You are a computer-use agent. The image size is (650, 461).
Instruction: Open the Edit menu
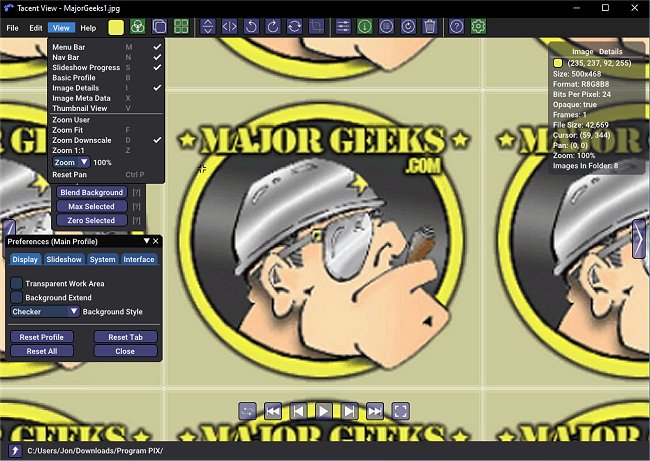pos(36,28)
